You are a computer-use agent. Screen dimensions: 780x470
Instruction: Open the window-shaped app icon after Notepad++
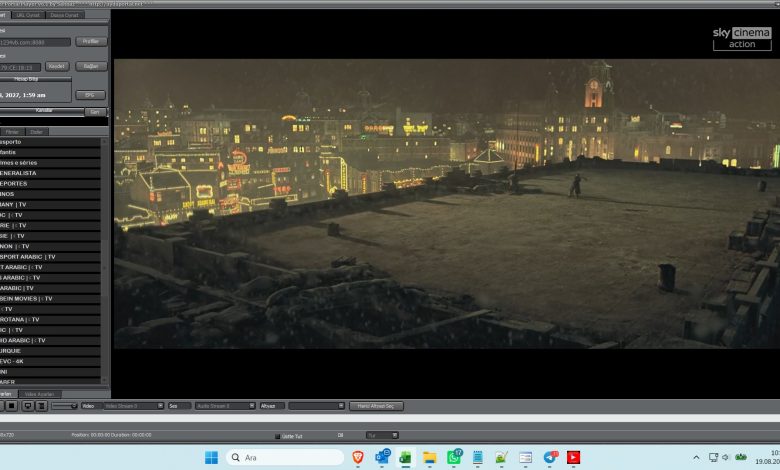[525, 458]
